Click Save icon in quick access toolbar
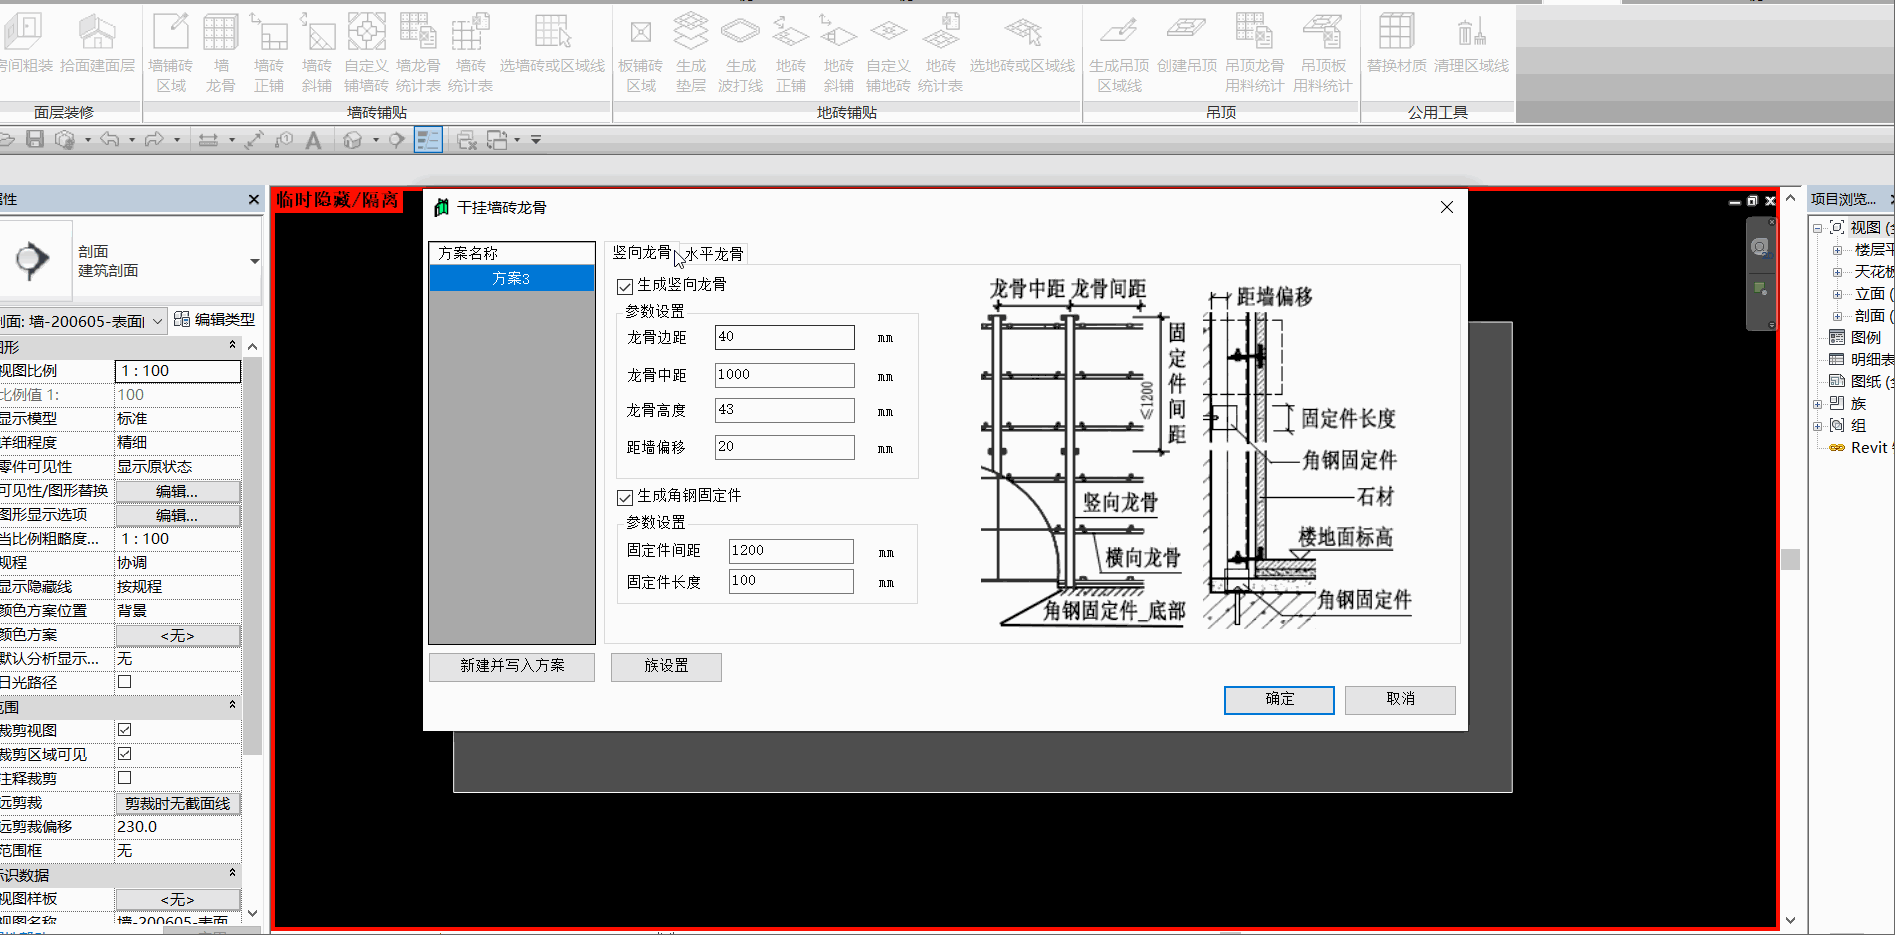Image resolution: width=1895 pixels, height=935 pixels. (35, 140)
